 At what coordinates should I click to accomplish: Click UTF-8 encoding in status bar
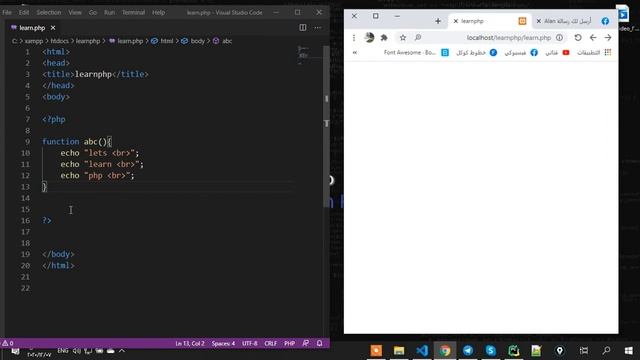point(249,344)
